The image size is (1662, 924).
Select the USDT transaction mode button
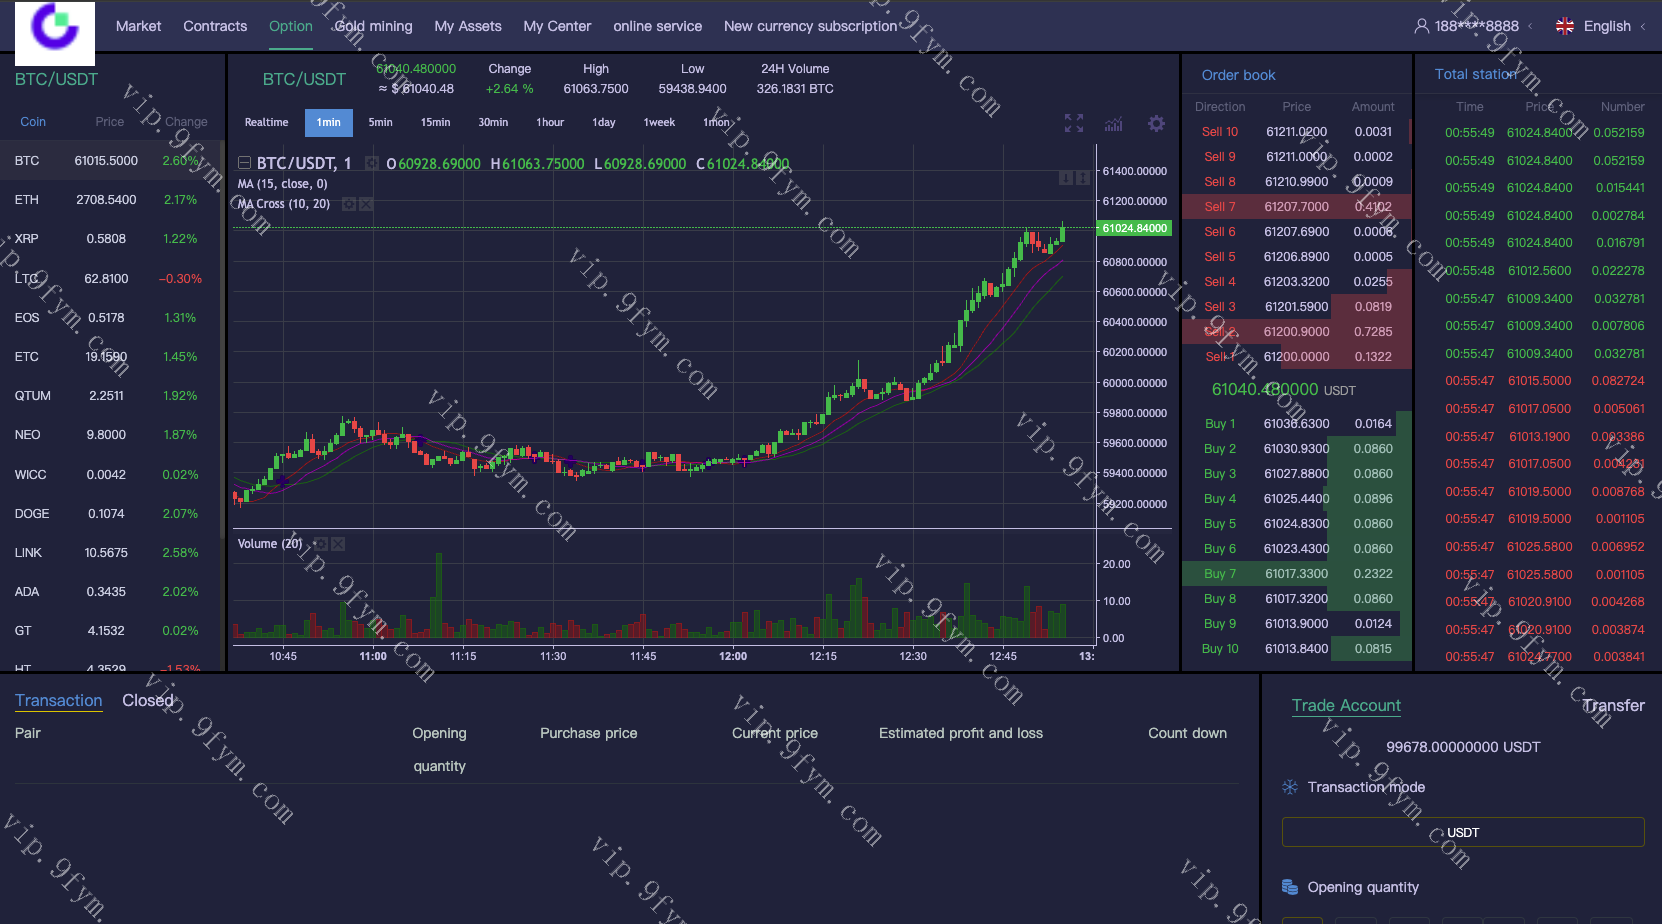click(1462, 832)
